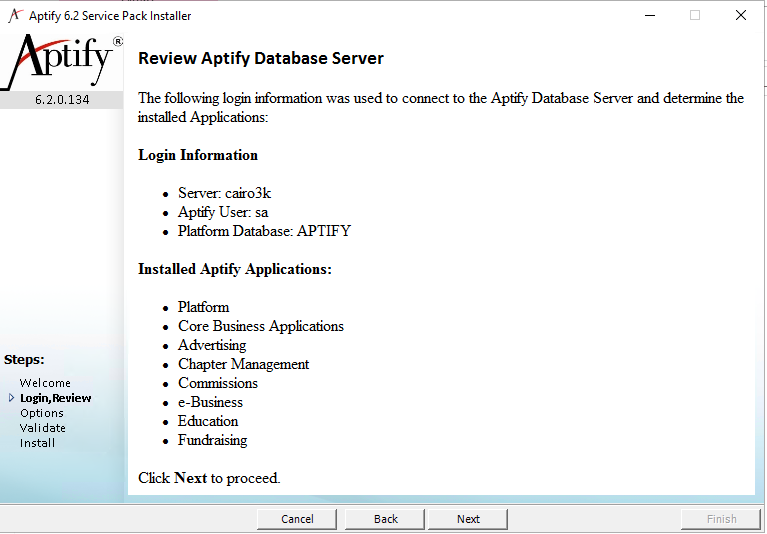Click the Aptify User: sa entry

[x=223, y=212]
